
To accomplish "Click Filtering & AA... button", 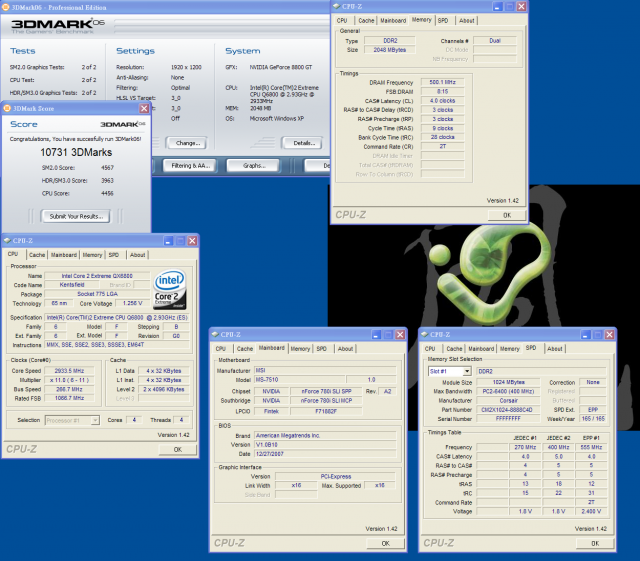I will [190, 165].
